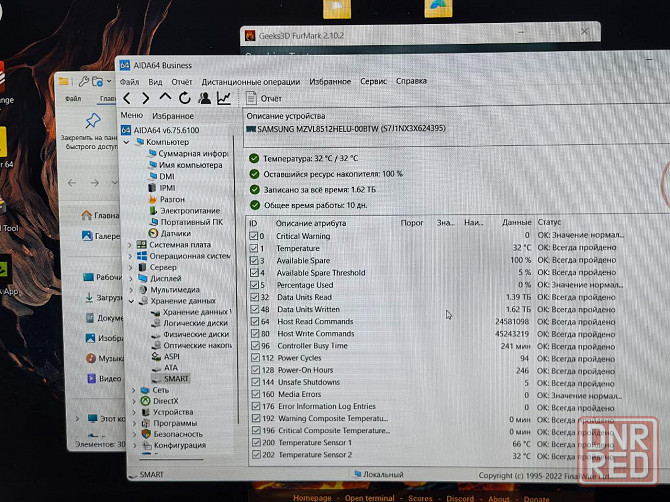Toggle the Temperature attribute checkbox, ID 1
Screen dimensions: 670x502
point(253,248)
